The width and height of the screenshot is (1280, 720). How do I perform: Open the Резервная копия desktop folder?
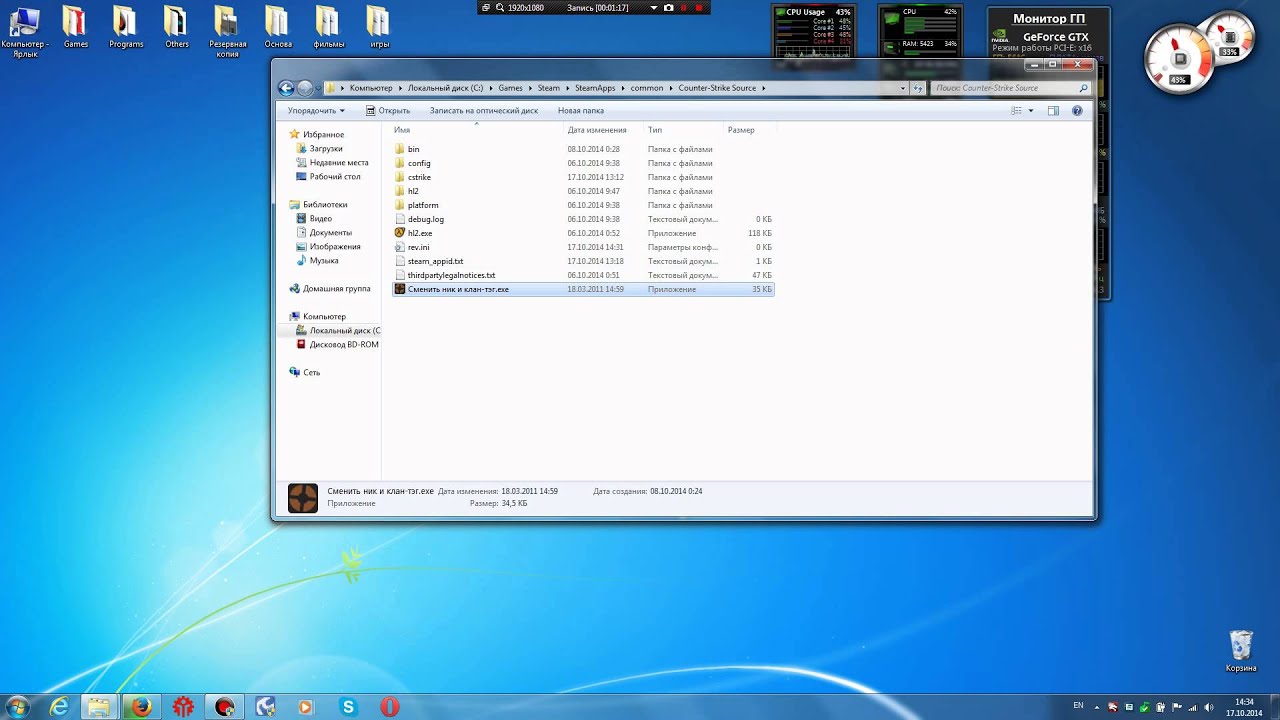[227, 32]
